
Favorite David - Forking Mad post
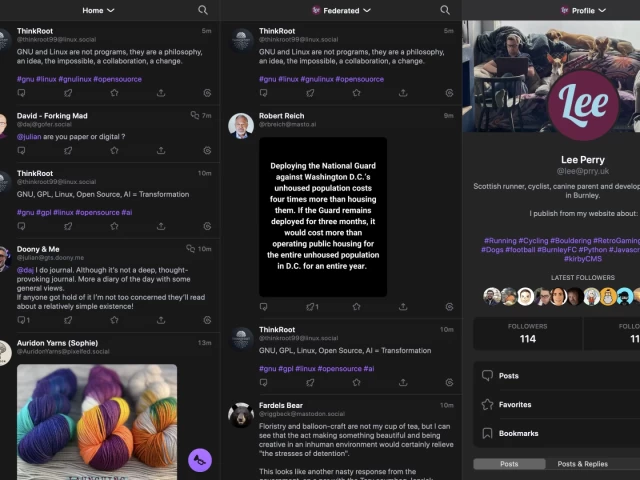(x=114, y=151)
